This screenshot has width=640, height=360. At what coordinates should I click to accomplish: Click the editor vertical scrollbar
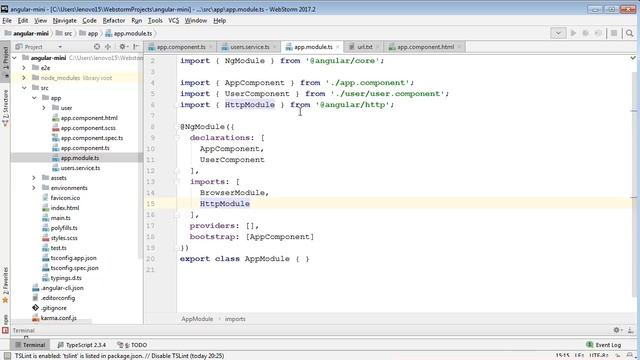[633, 184]
